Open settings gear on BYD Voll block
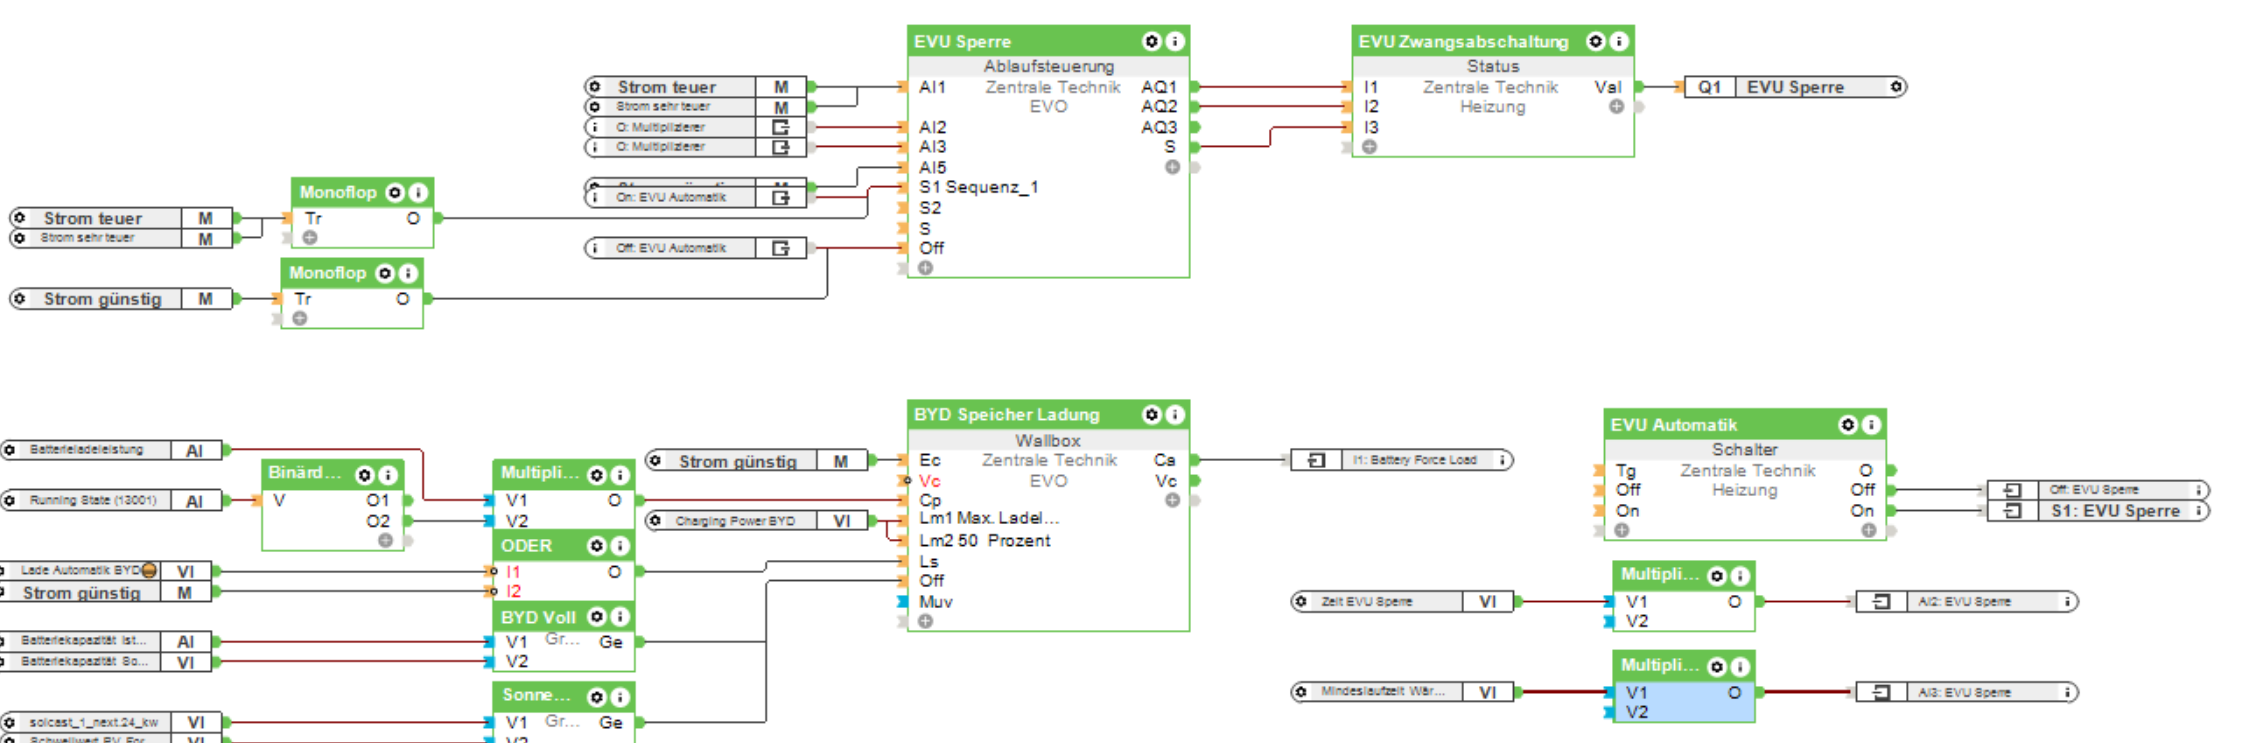2247x743 pixels. [597, 617]
